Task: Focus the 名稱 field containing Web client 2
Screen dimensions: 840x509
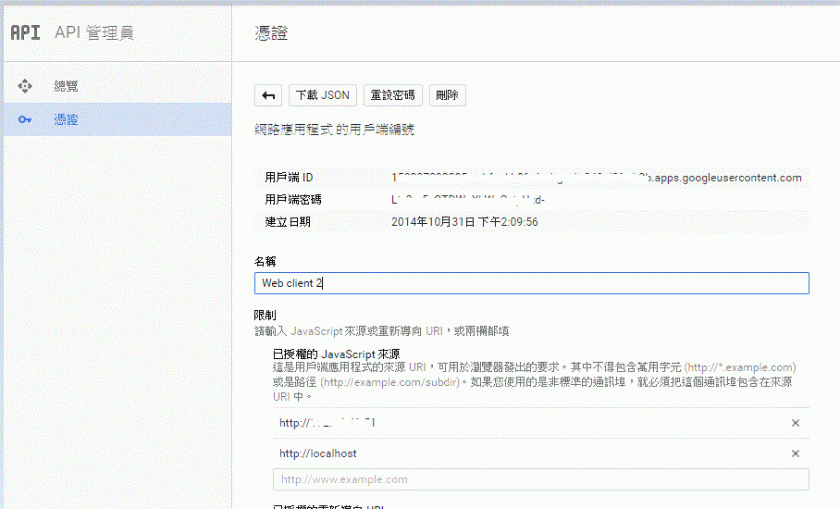Action: click(x=531, y=283)
